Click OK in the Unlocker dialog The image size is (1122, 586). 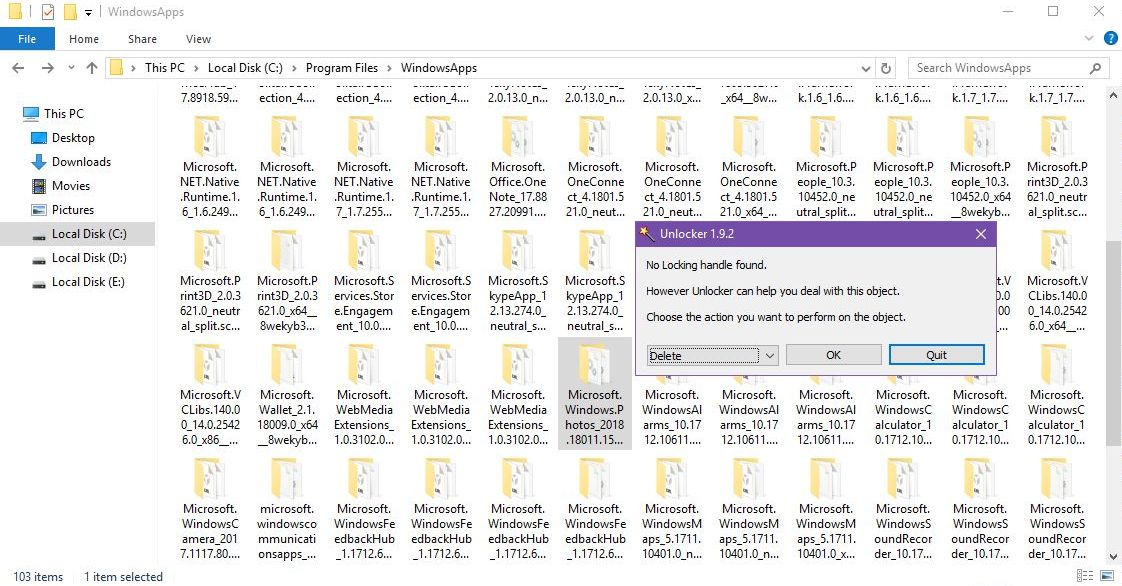tap(834, 355)
